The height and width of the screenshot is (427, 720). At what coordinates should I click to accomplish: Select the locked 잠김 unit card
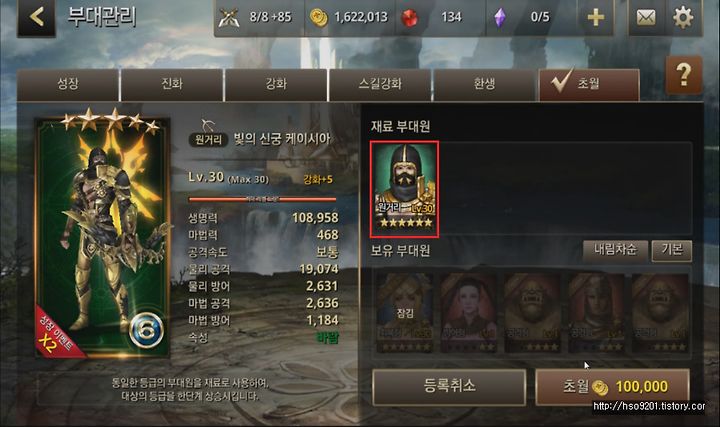click(405, 313)
